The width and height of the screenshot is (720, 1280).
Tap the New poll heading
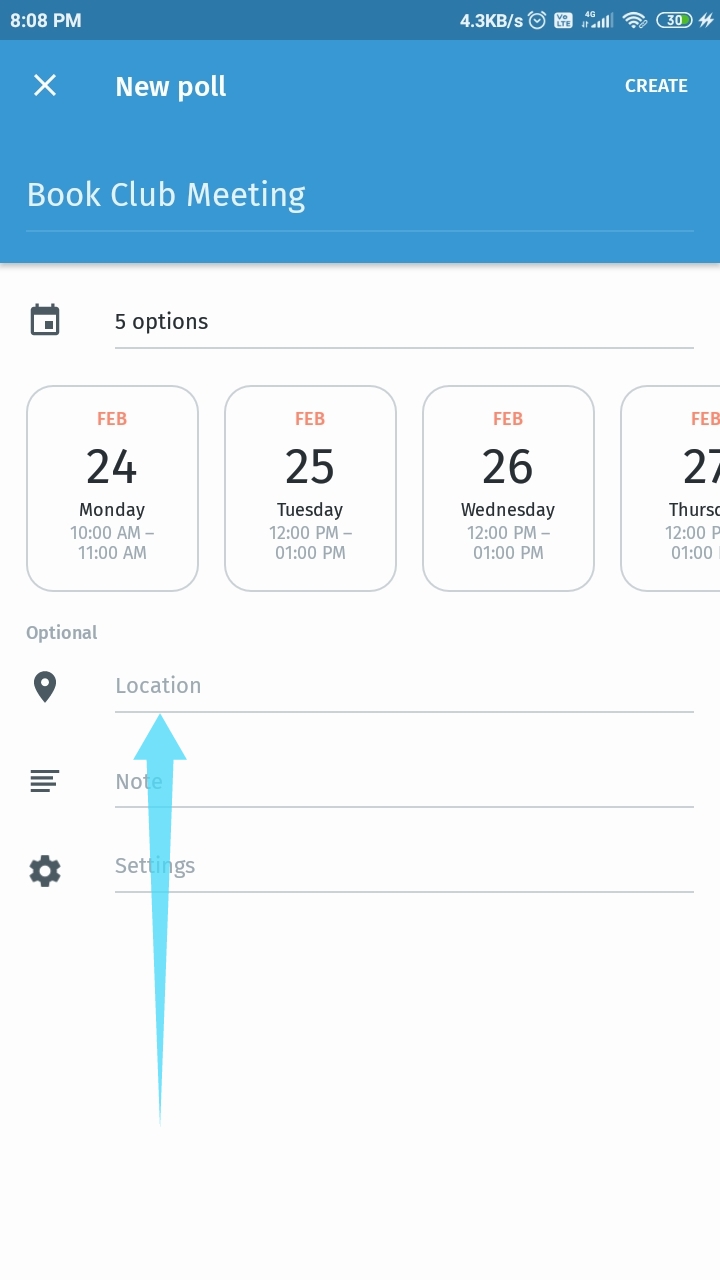pyautogui.click(x=171, y=87)
